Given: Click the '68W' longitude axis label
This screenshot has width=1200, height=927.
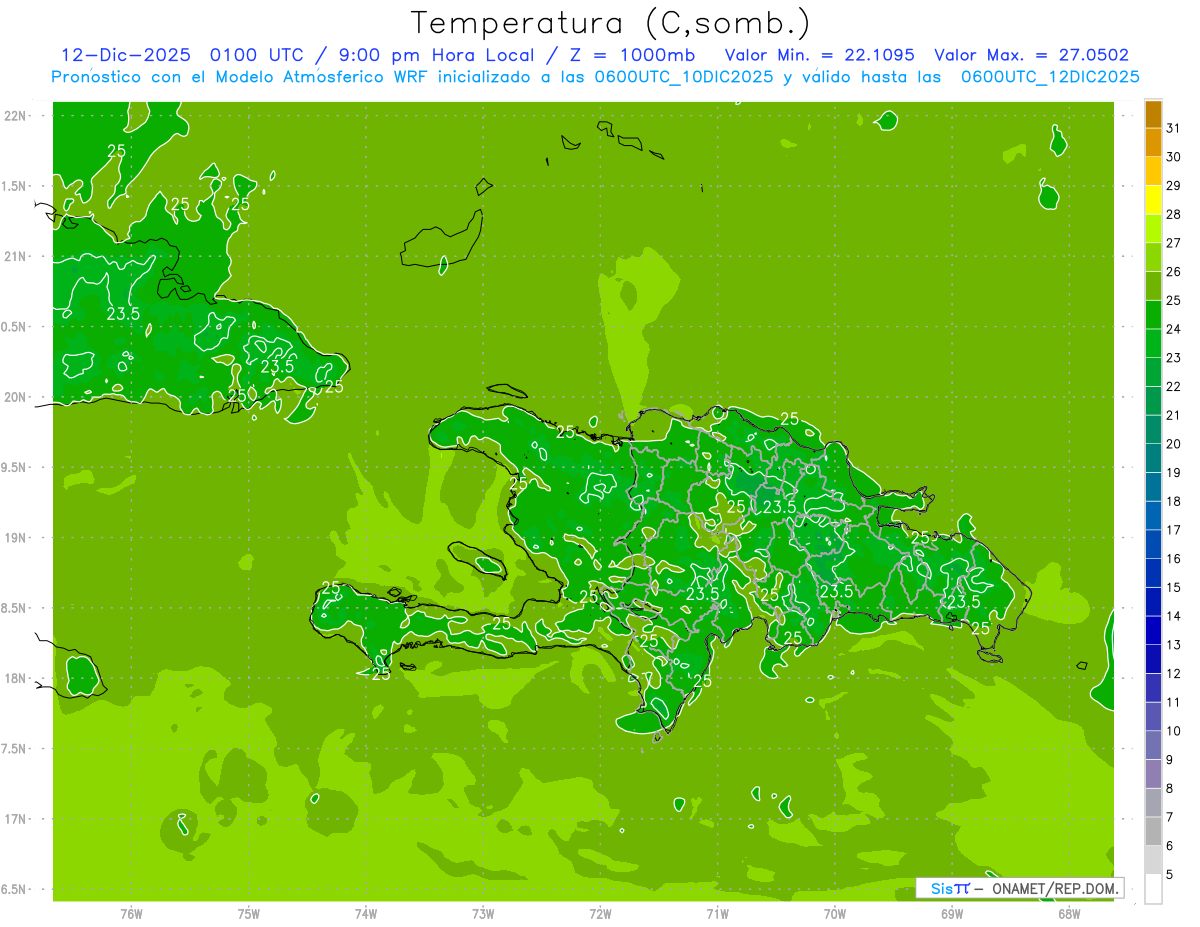Looking at the screenshot, I should pos(1069,914).
